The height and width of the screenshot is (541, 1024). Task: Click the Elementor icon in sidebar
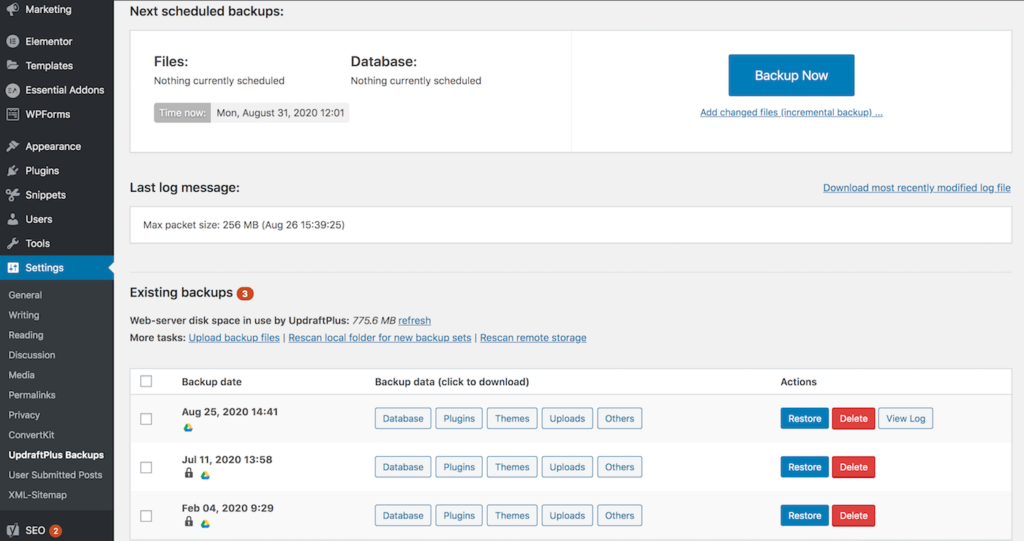click(x=12, y=41)
